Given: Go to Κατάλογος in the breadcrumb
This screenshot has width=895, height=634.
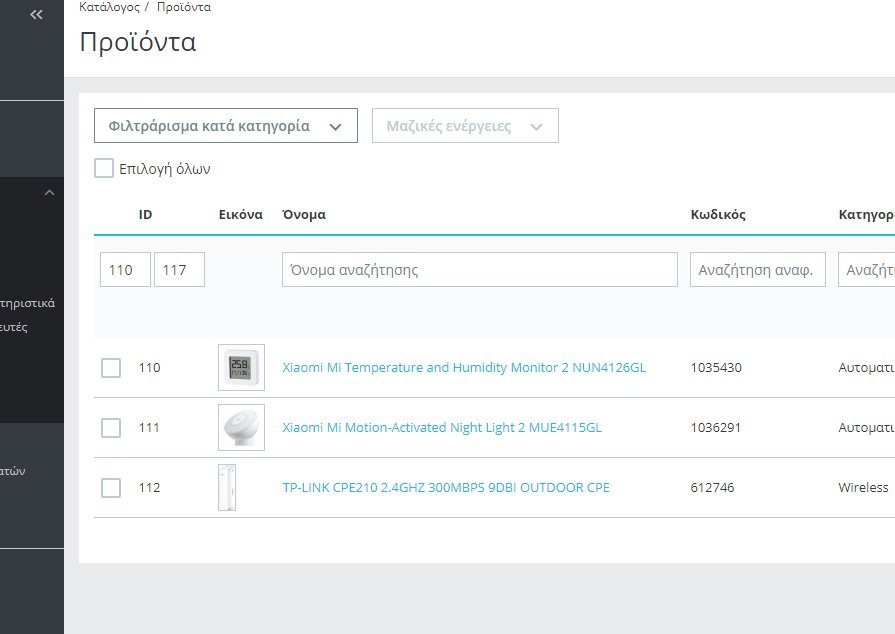Looking at the screenshot, I should 109,7.
